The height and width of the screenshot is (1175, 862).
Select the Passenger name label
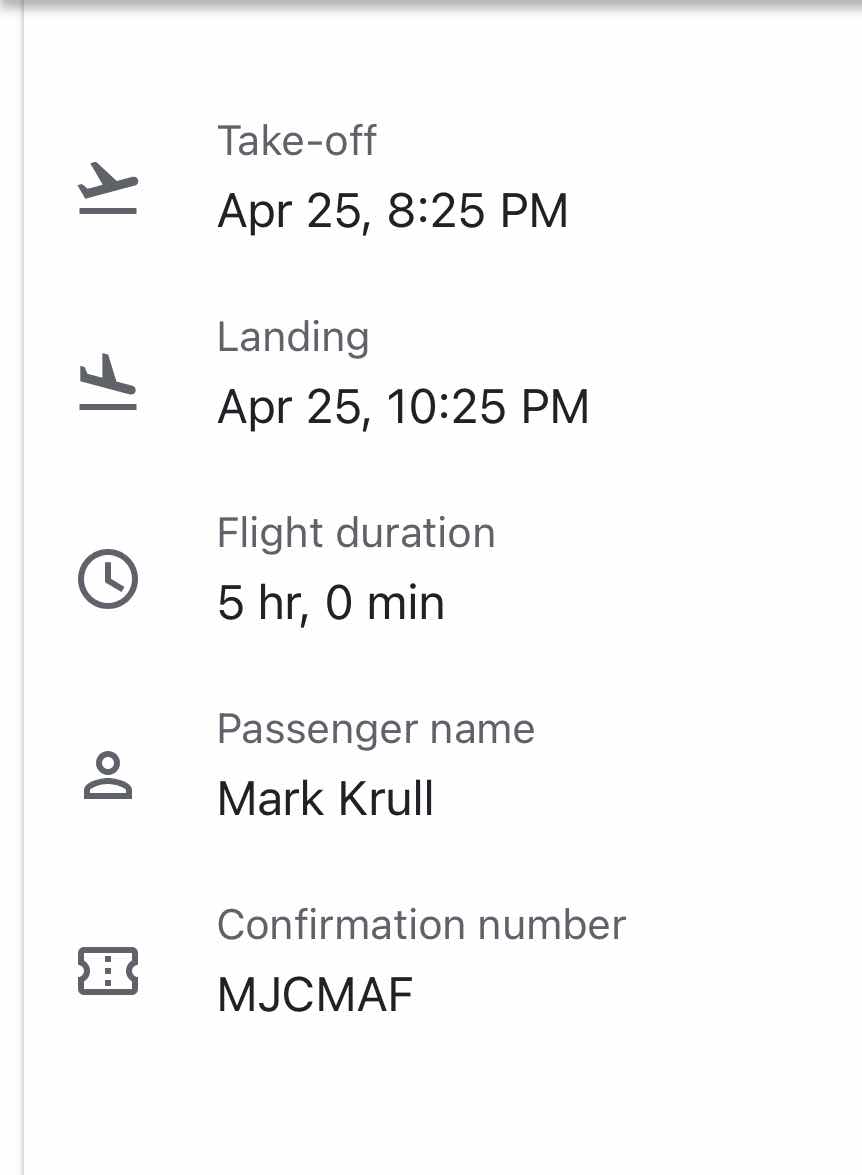376,729
